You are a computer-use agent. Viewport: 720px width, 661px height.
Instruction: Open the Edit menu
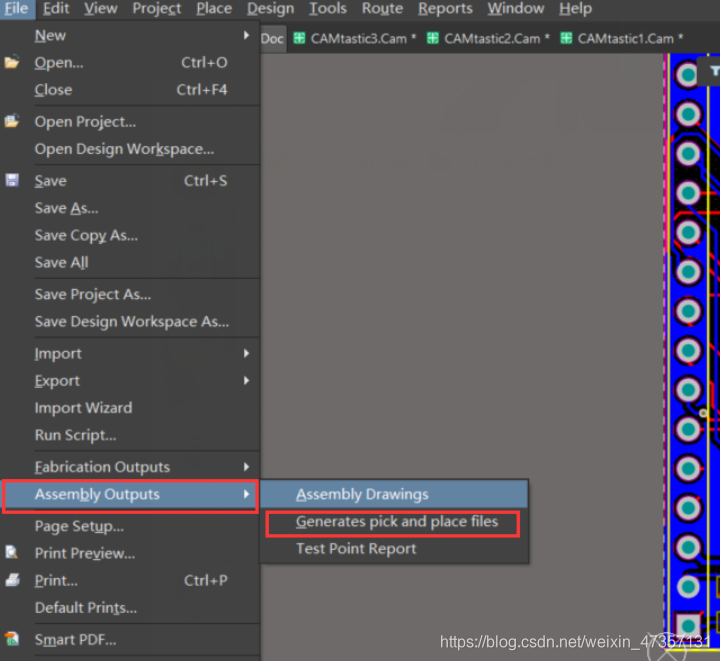[56, 8]
